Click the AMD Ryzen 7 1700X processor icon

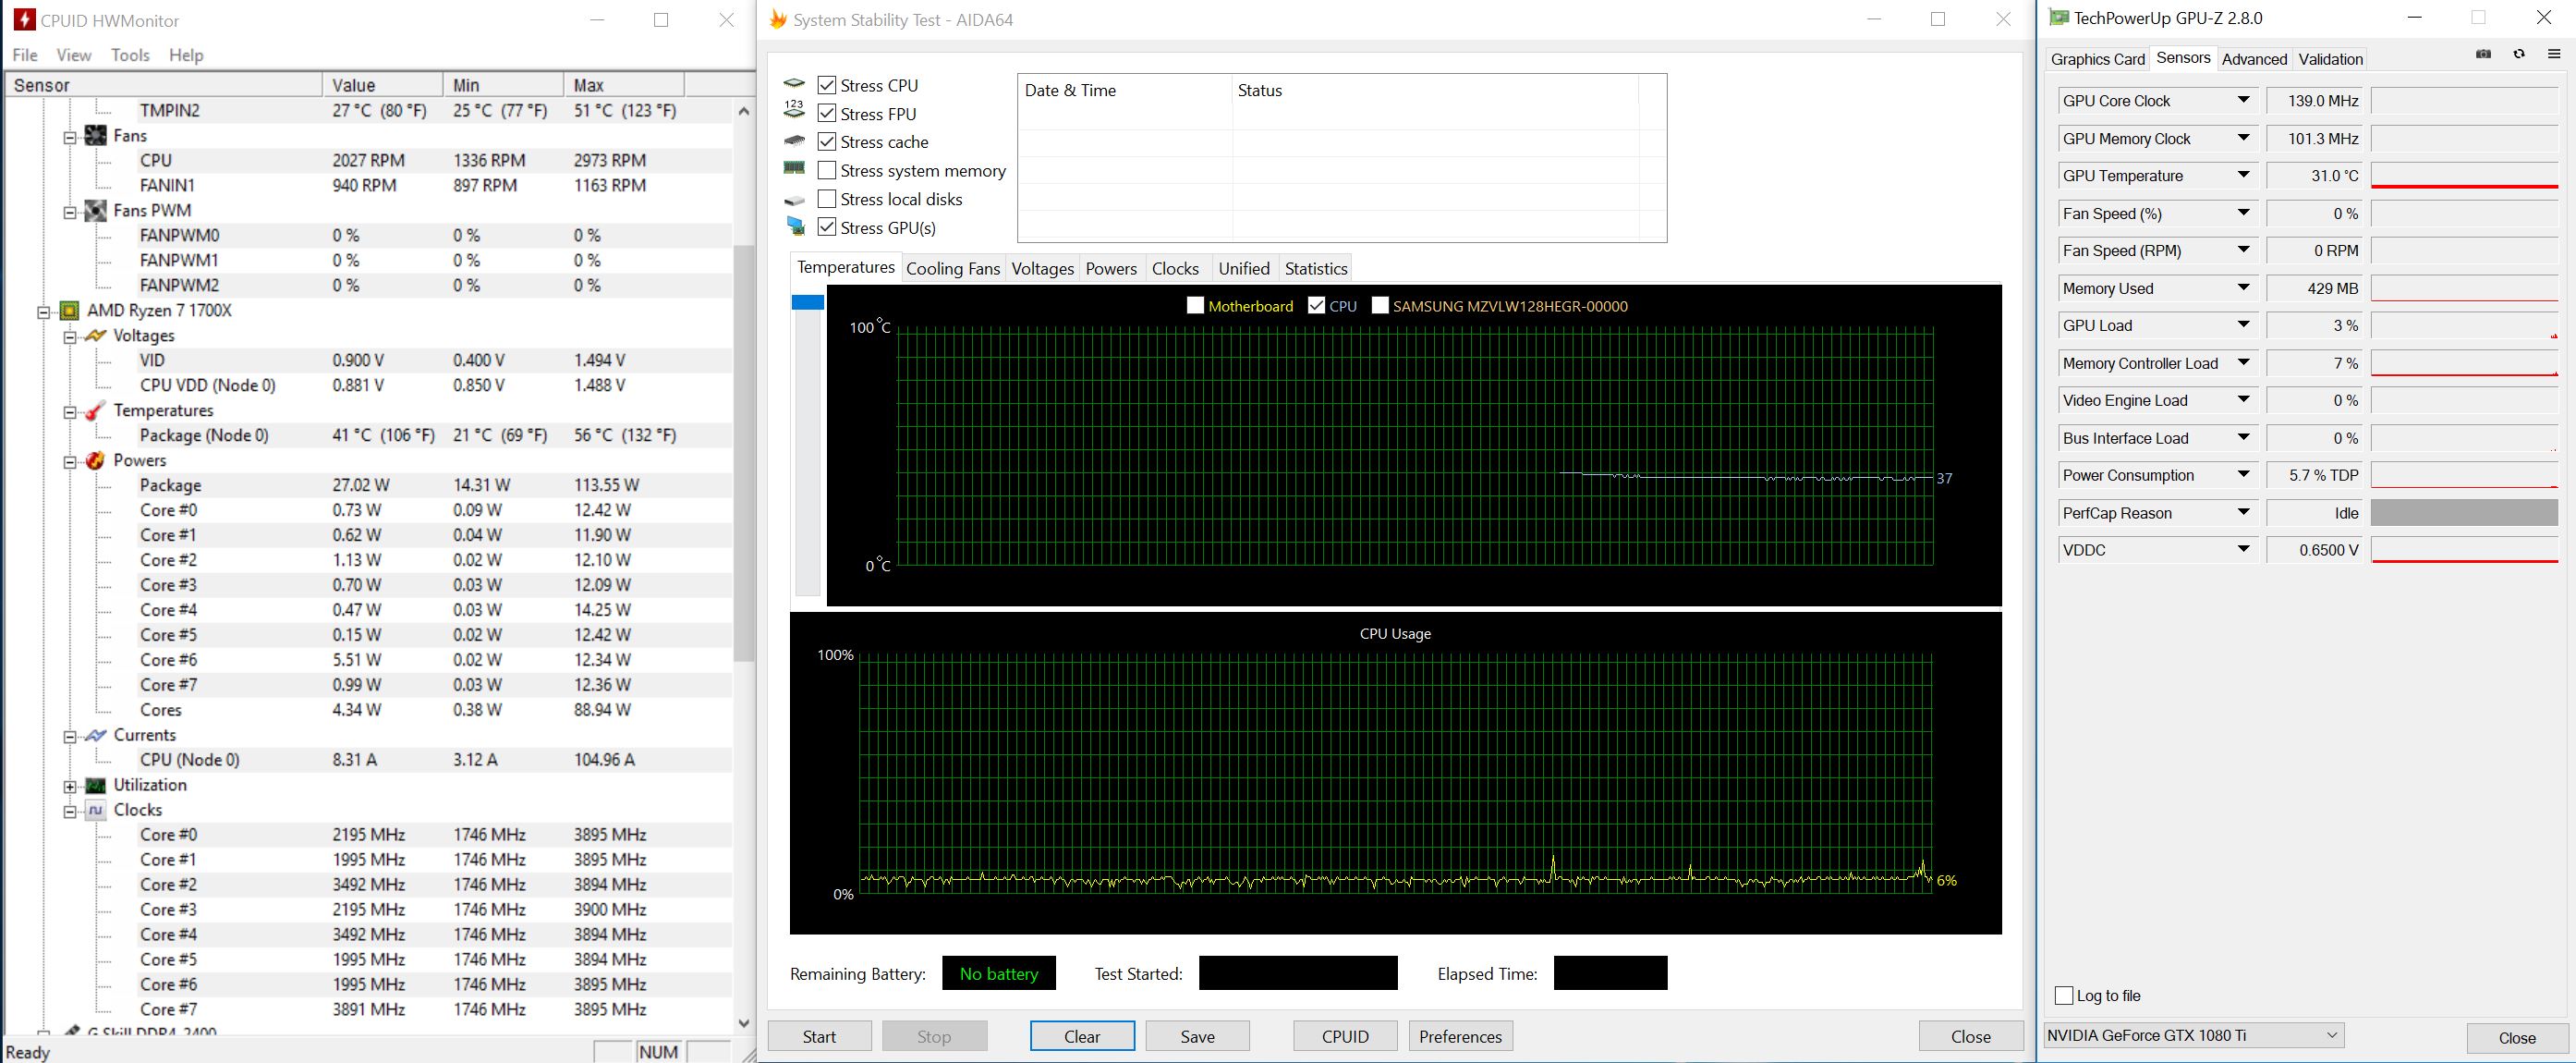coord(69,311)
